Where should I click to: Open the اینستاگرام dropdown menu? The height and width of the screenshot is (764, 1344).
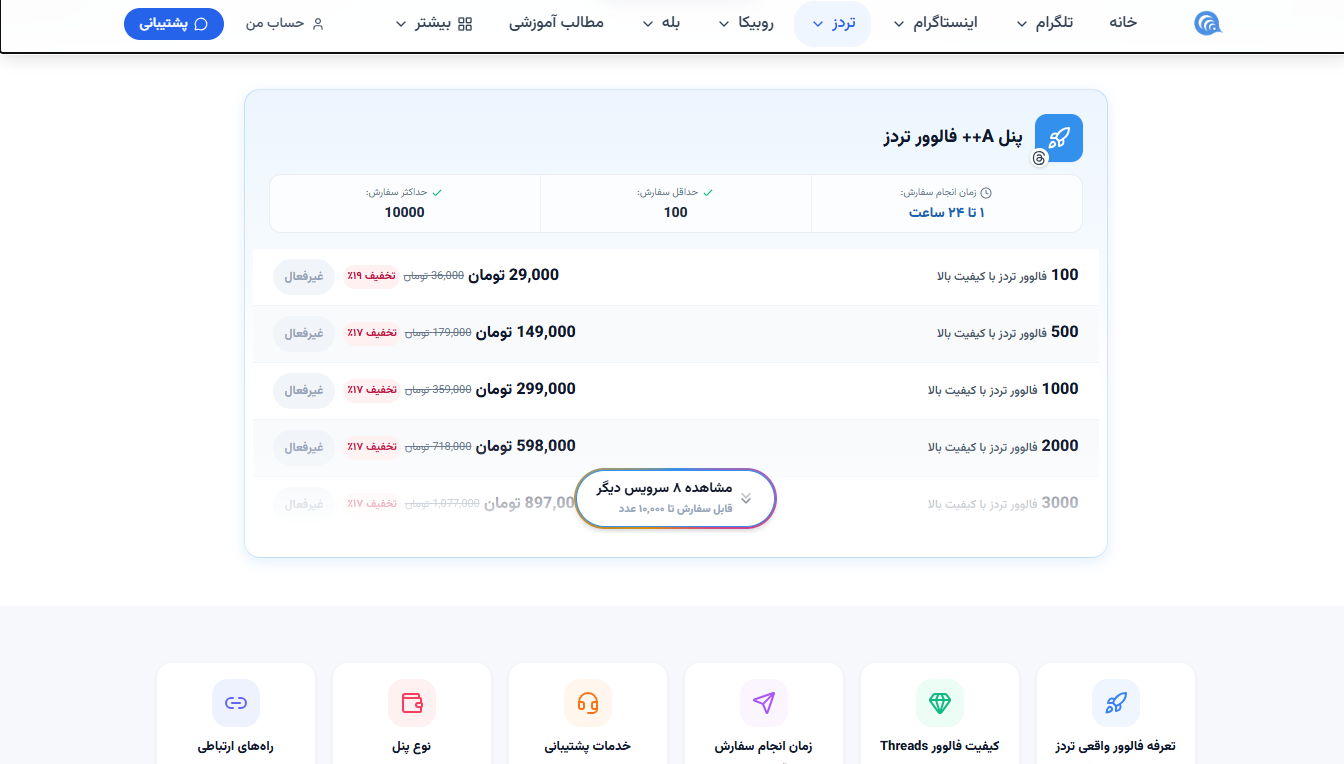click(x=935, y=23)
